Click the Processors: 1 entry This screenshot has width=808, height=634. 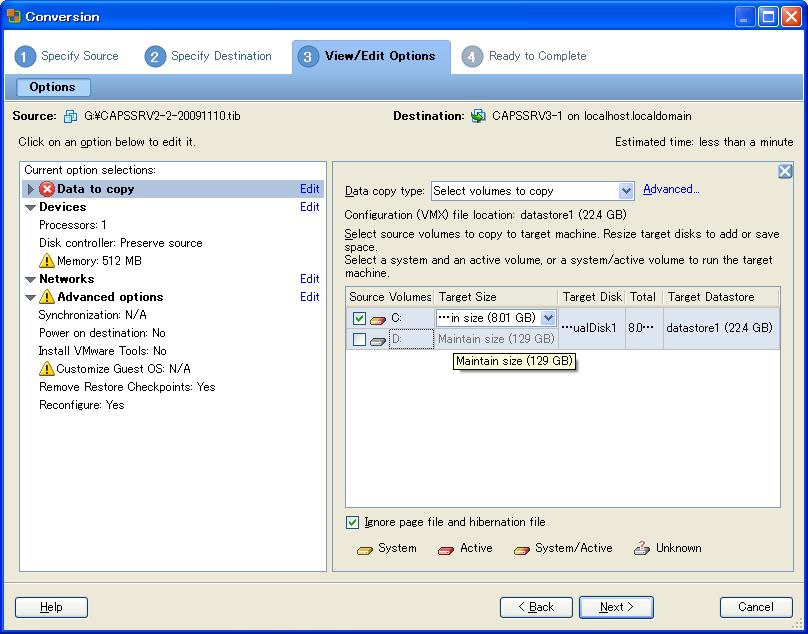pyautogui.click(x=73, y=225)
